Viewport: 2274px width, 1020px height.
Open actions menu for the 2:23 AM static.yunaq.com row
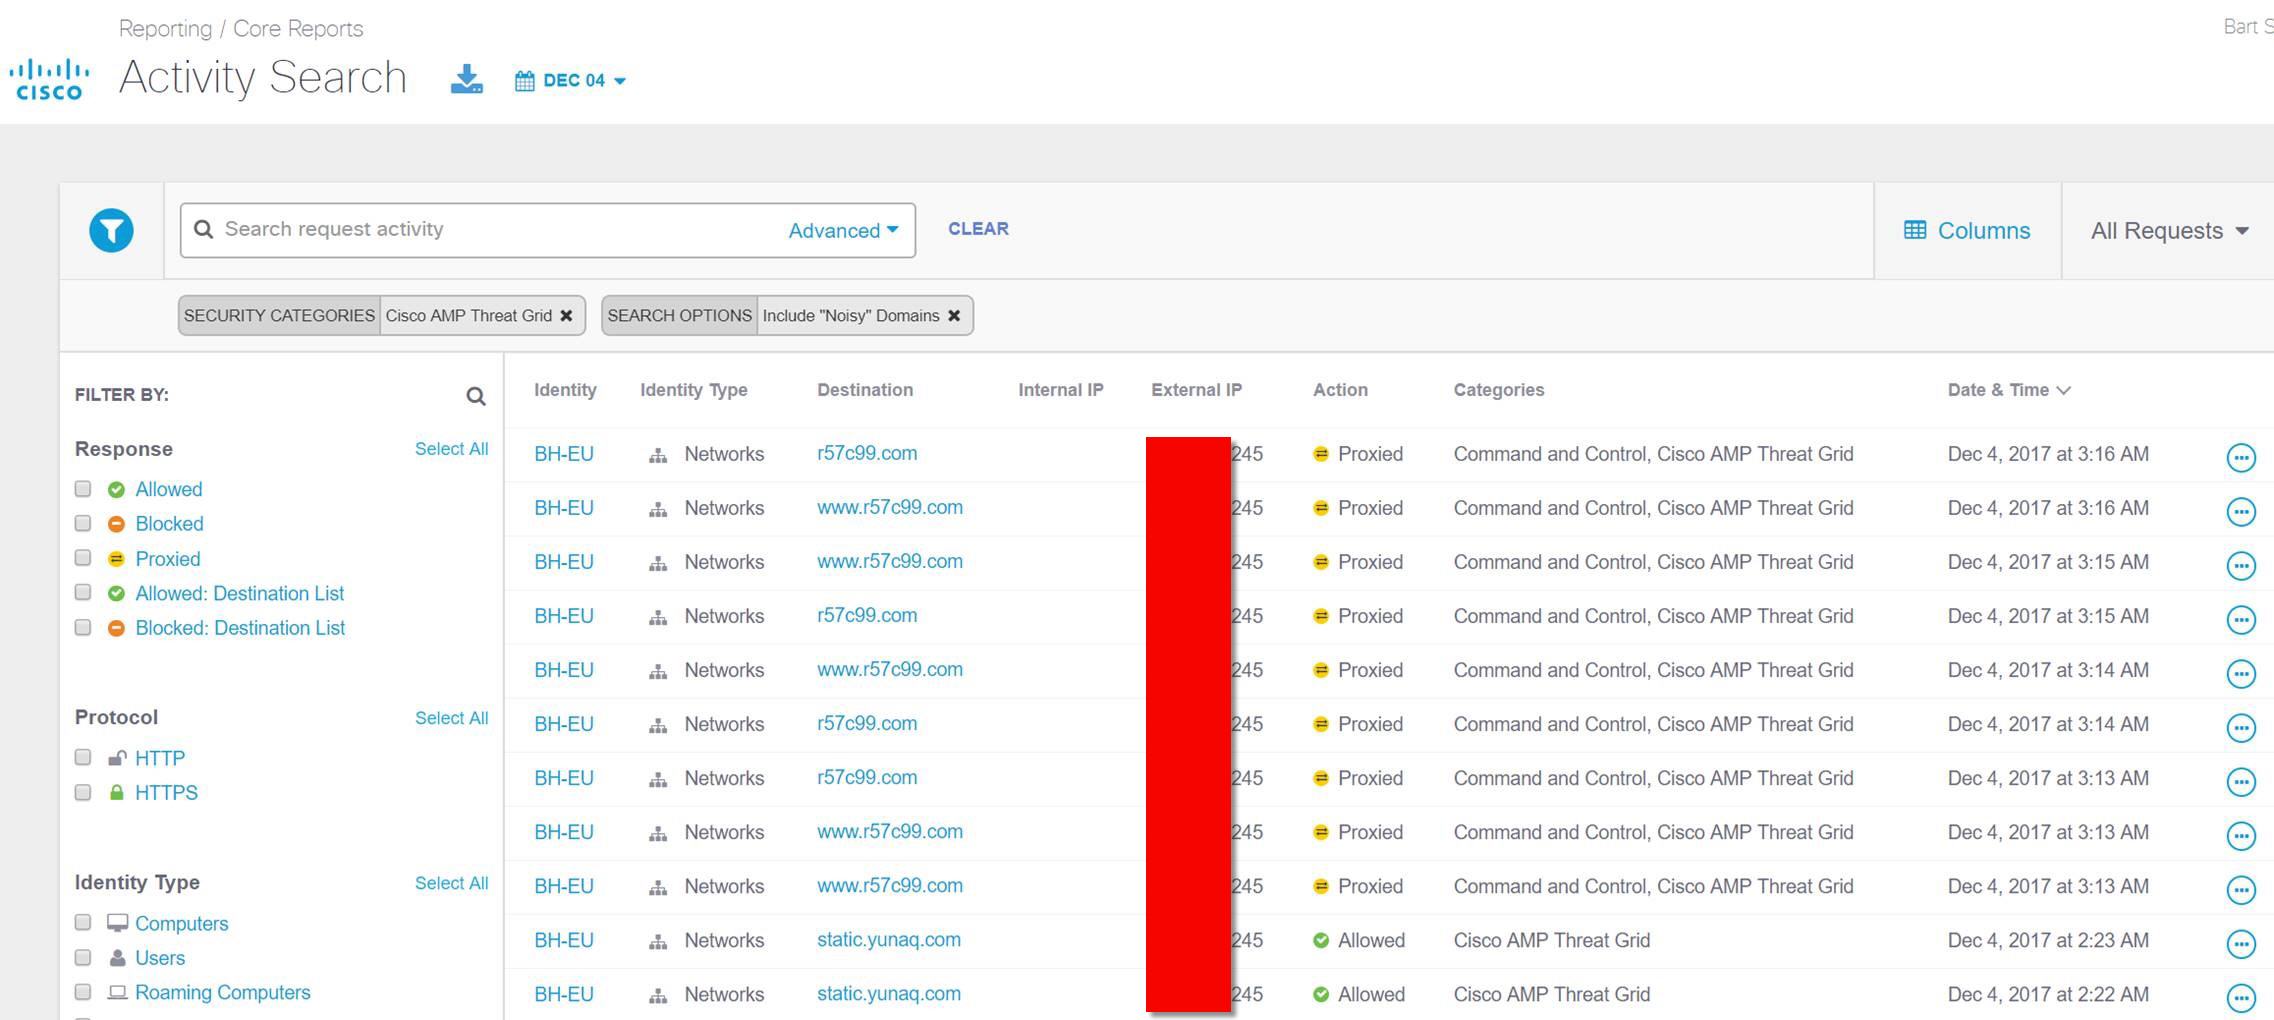coord(2240,943)
